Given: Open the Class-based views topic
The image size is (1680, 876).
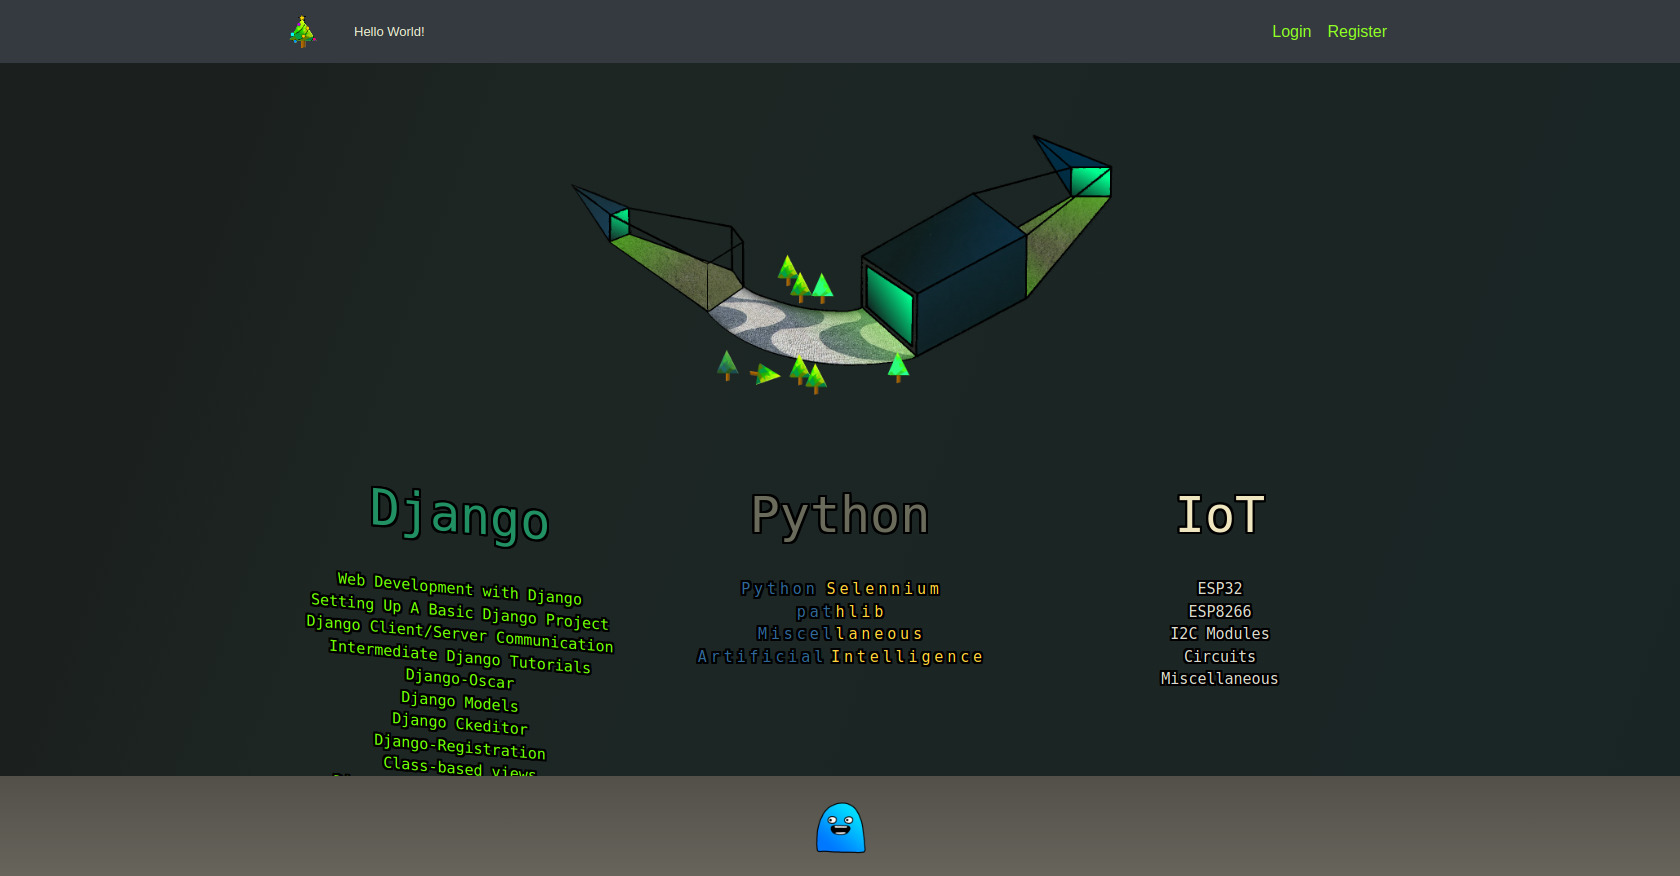Looking at the screenshot, I should pos(459,767).
